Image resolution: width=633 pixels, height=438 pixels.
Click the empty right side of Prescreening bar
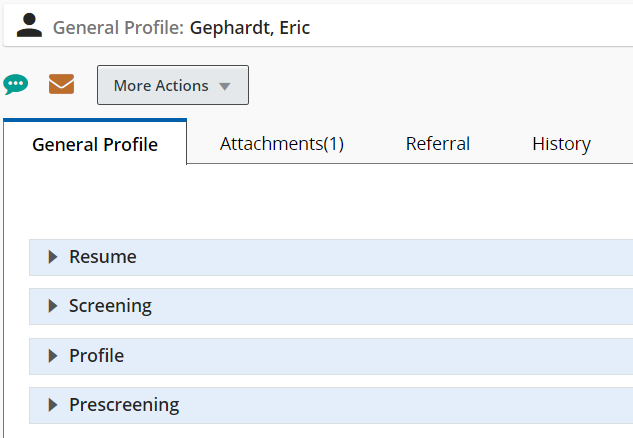pyautogui.click(x=450, y=405)
